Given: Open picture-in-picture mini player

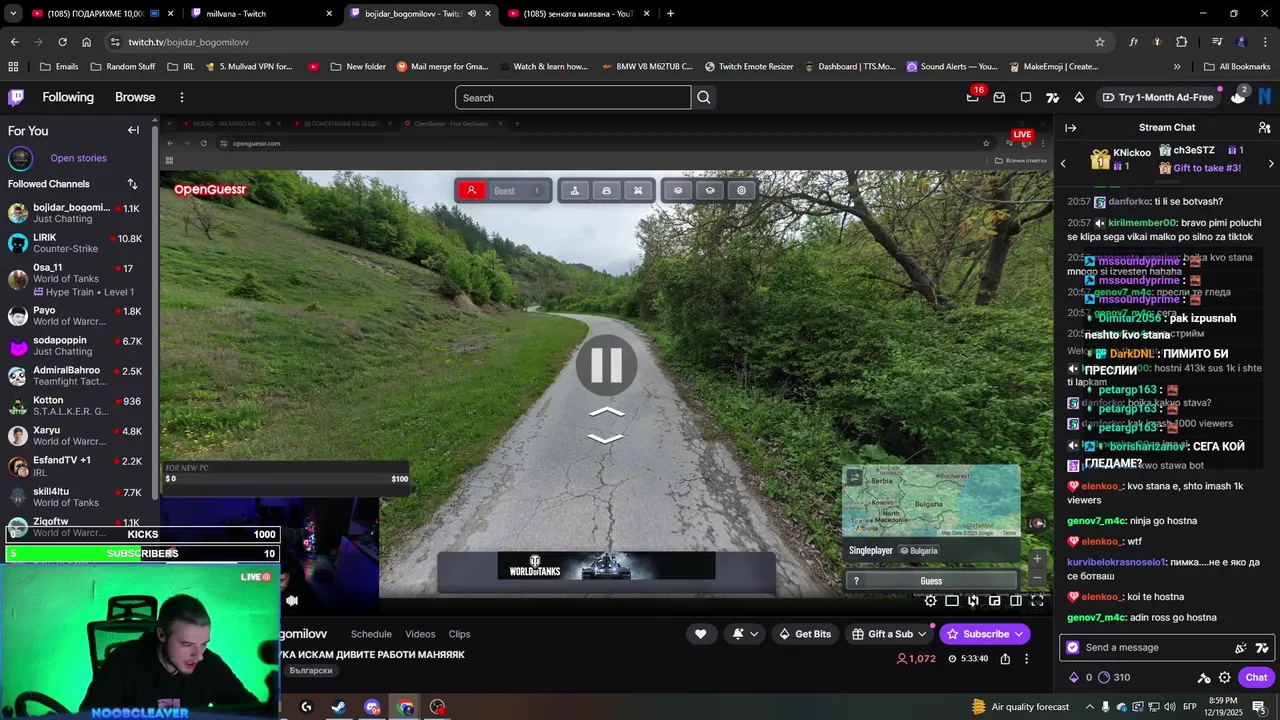Looking at the screenshot, I should 995,601.
